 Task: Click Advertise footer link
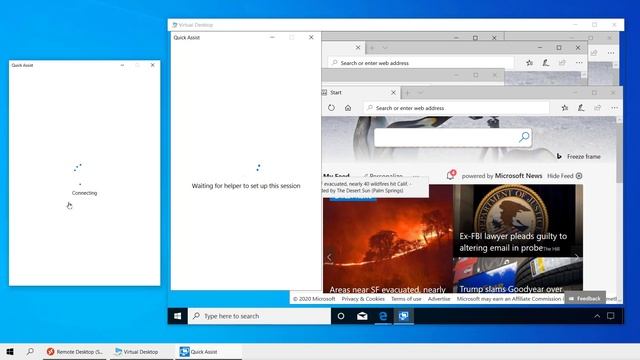pyautogui.click(x=439, y=299)
